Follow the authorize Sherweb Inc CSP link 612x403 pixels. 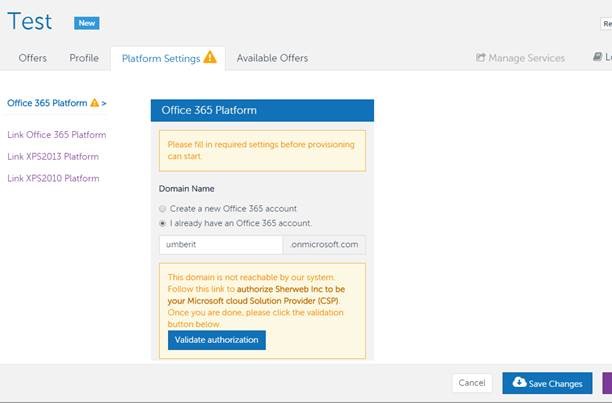[x=256, y=295]
